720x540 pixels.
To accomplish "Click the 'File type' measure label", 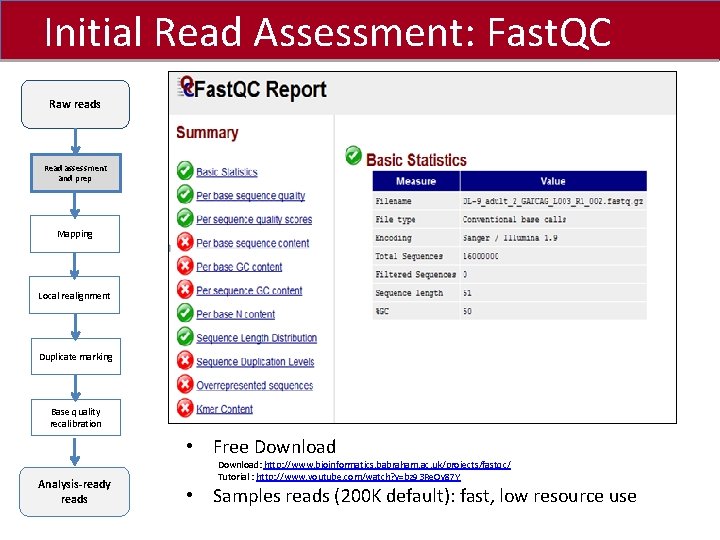I will pyautogui.click(x=395, y=219).
